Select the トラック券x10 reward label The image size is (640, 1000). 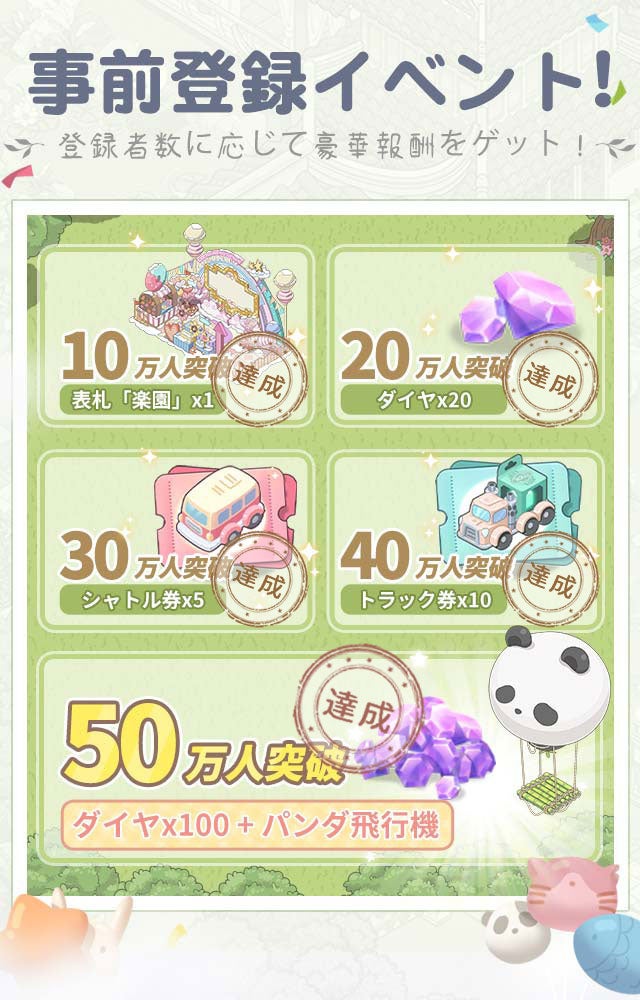click(424, 600)
